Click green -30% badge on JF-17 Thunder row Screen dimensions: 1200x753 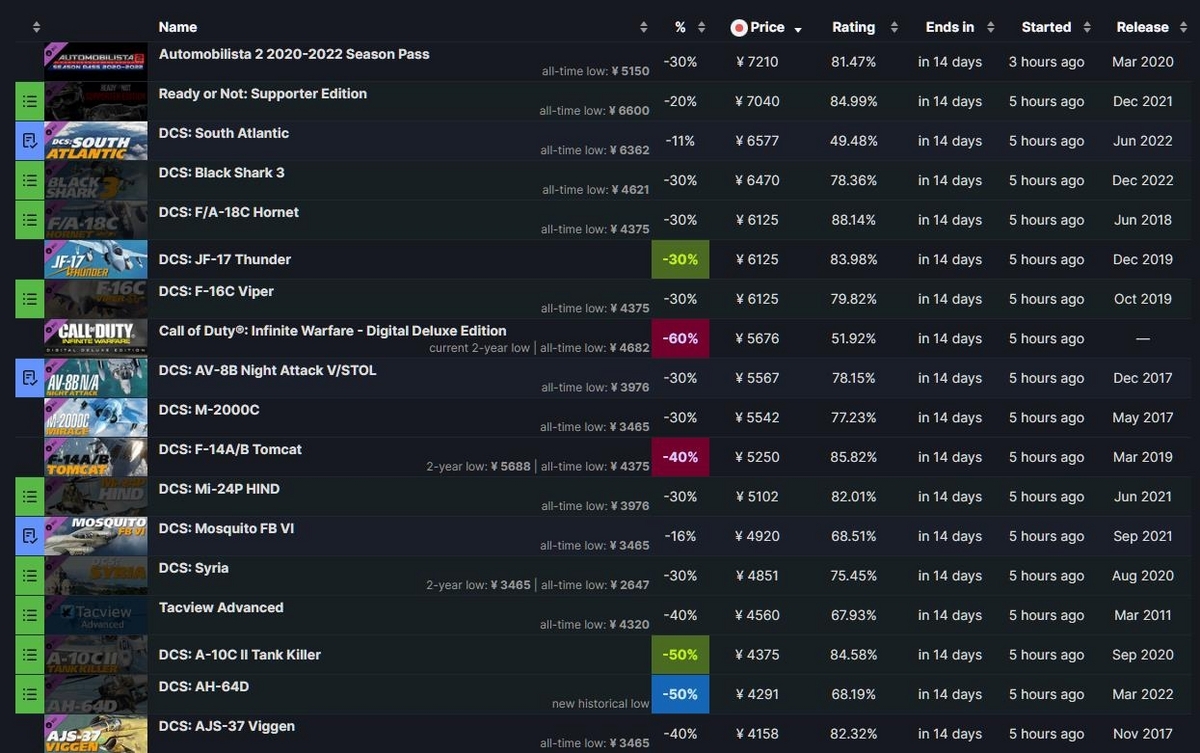pyautogui.click(x=681, y=259)
